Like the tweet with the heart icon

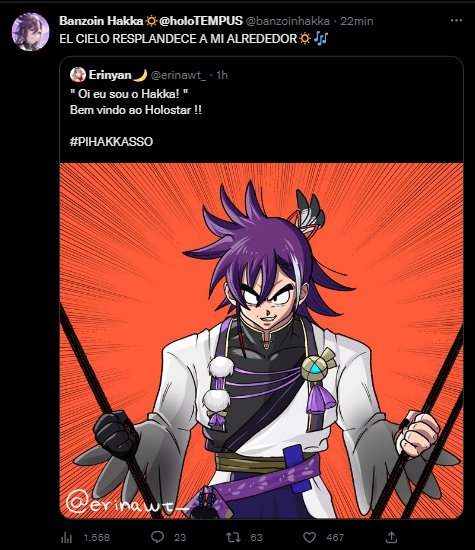click(x=309, y=537)
